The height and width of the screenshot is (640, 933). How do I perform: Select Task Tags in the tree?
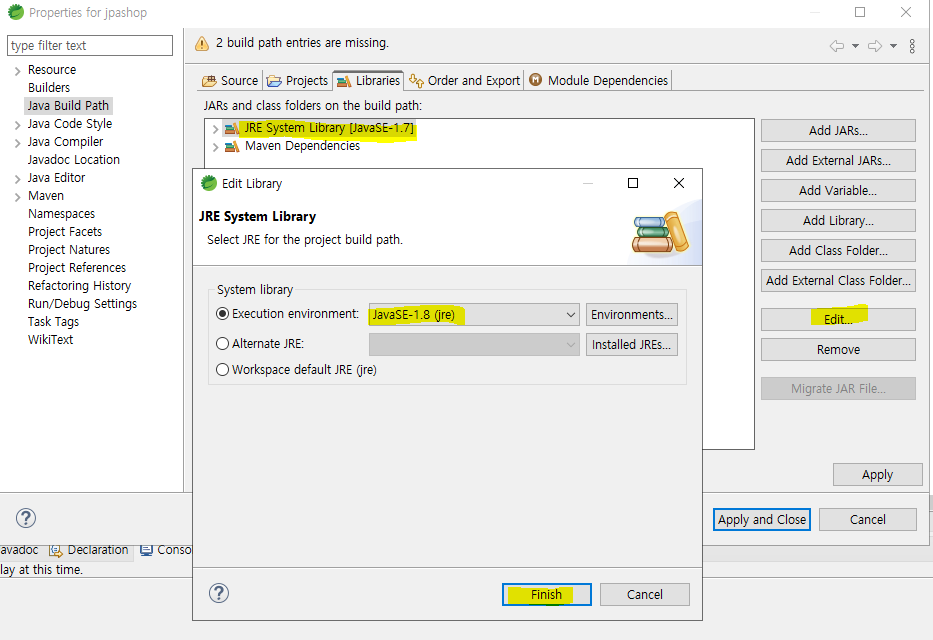(x=53, y=322)
